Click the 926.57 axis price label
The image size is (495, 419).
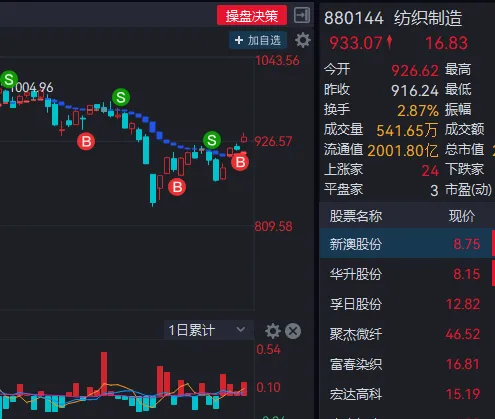click(273, 141)
